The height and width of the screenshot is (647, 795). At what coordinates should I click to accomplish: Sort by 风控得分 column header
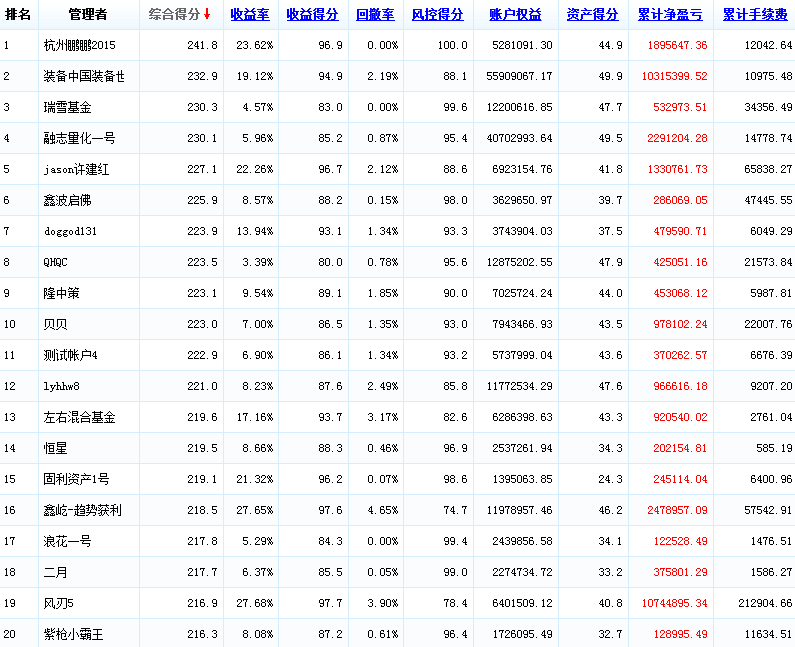(x=438, y=15)
